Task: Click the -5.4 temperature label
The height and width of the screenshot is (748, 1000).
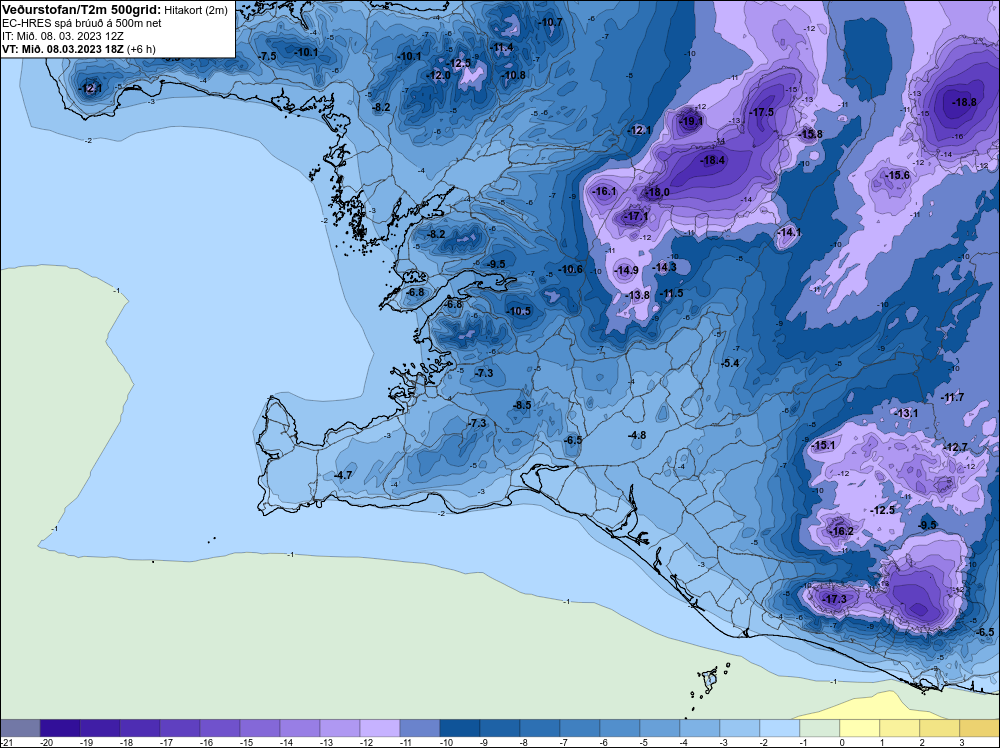Action: 730,363
